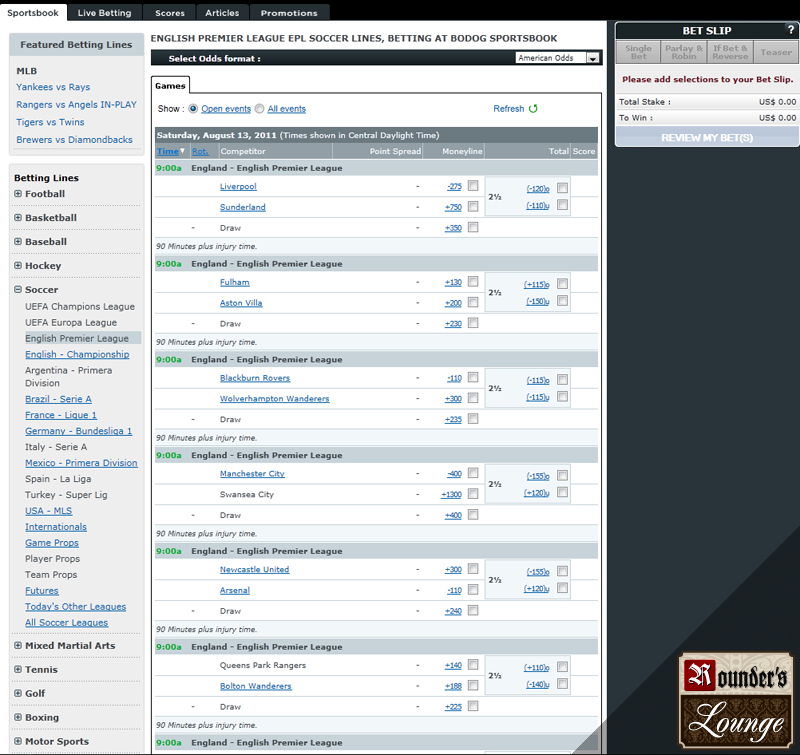Select UEFA Champions League in the sidebar
This screenshot has height=755, width=800.
80,307
